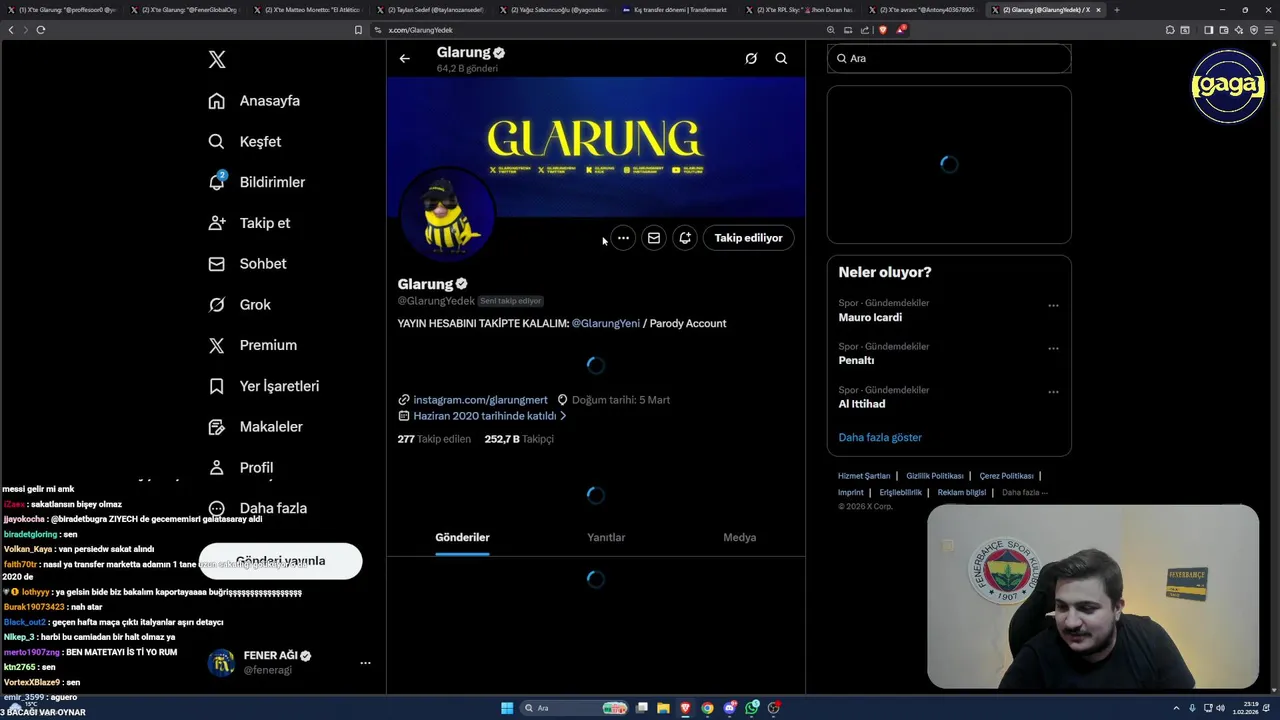Image resolution: width=1280 pixels, height=720 pixels.
Task: Open Anasayfa home page
Action: 254,101
